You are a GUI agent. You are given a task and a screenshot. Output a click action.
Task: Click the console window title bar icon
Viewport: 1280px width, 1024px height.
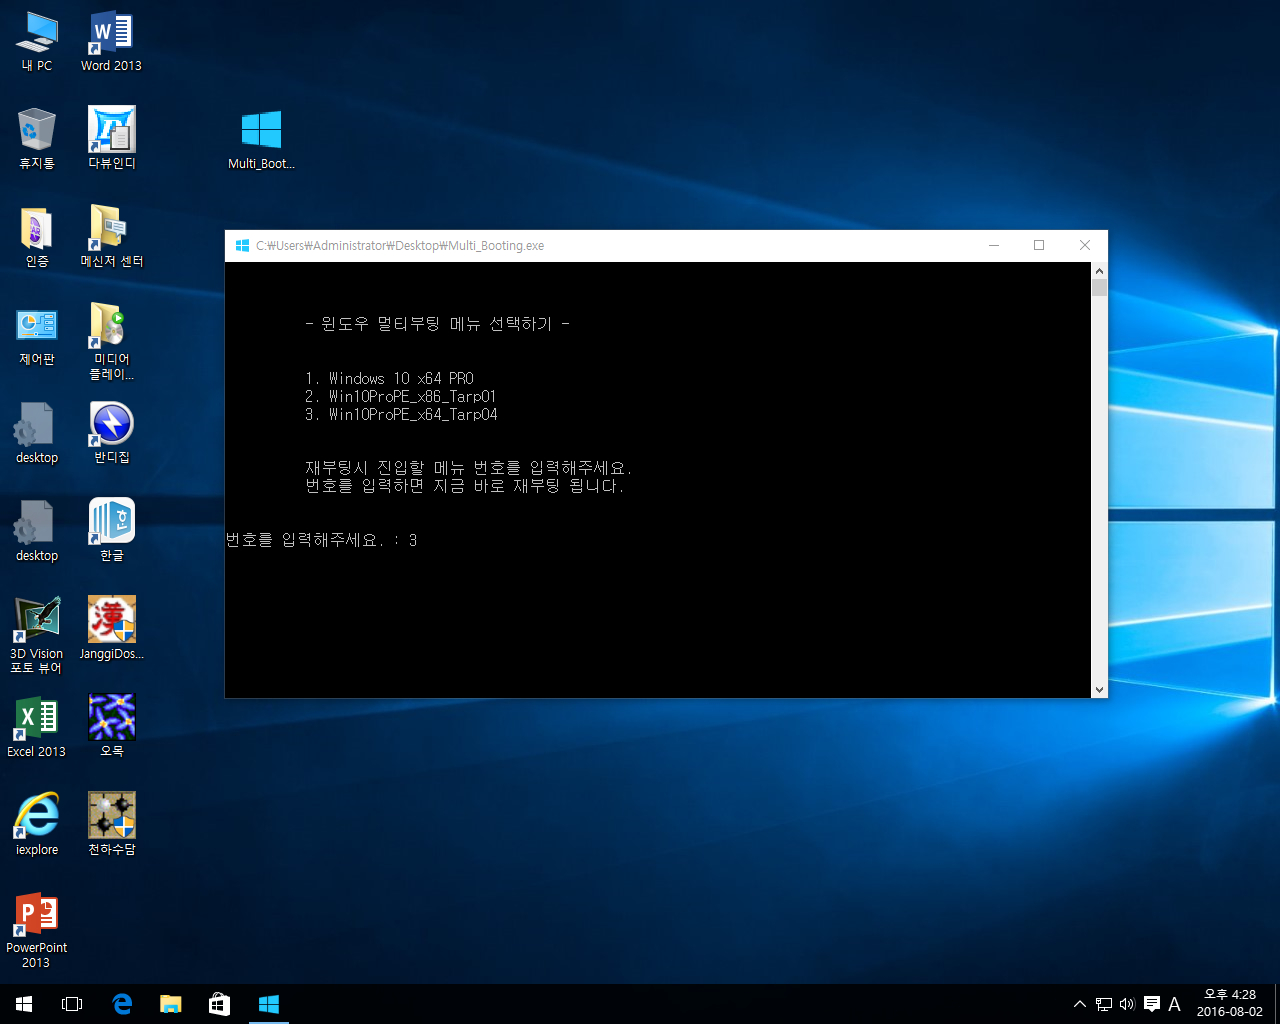tap(242, 245)
